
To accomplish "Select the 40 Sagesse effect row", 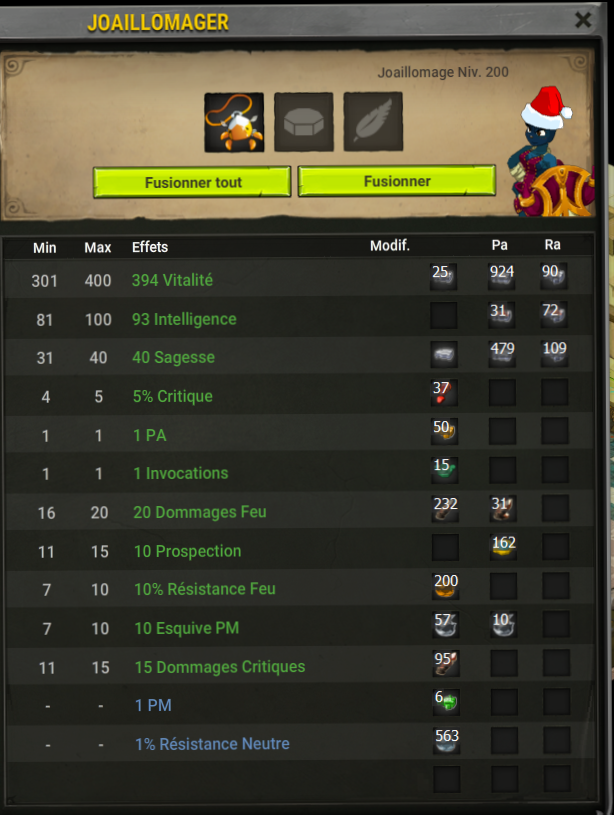I will [299, 357].
